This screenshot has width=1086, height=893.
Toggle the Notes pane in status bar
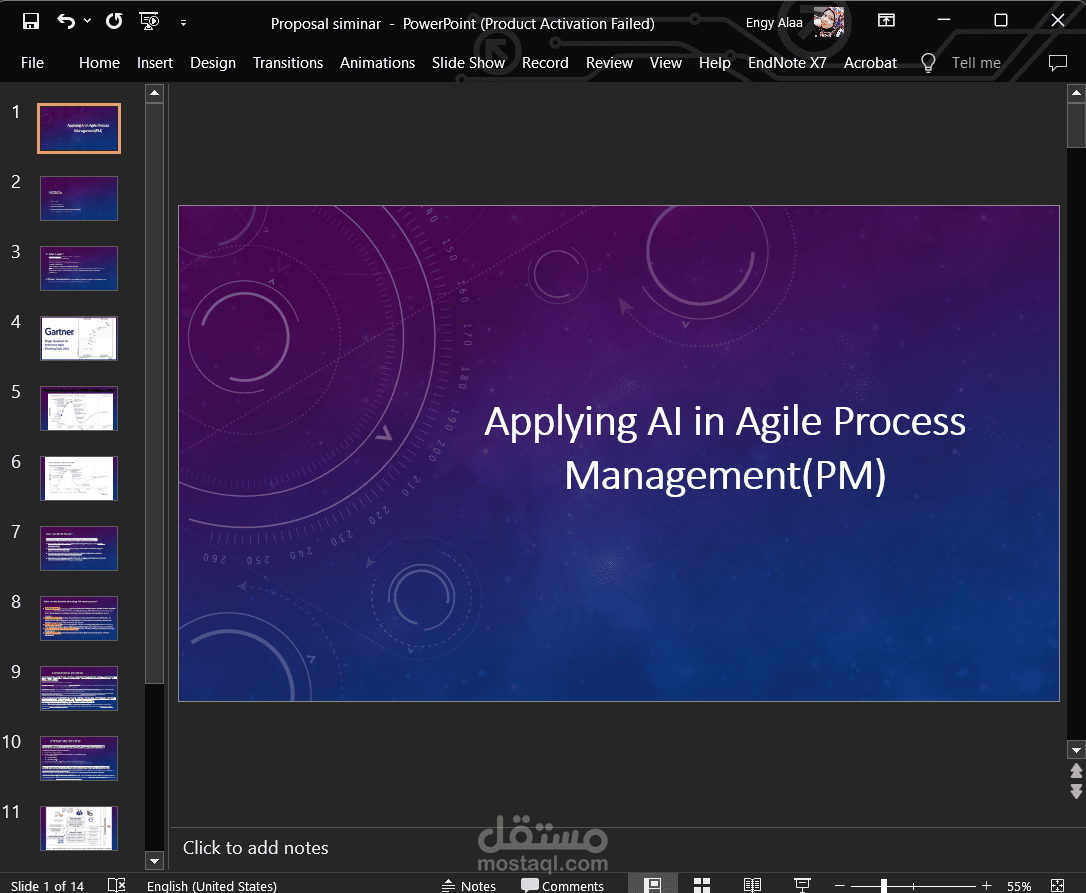pyautogui.click(x=469, y=885)
